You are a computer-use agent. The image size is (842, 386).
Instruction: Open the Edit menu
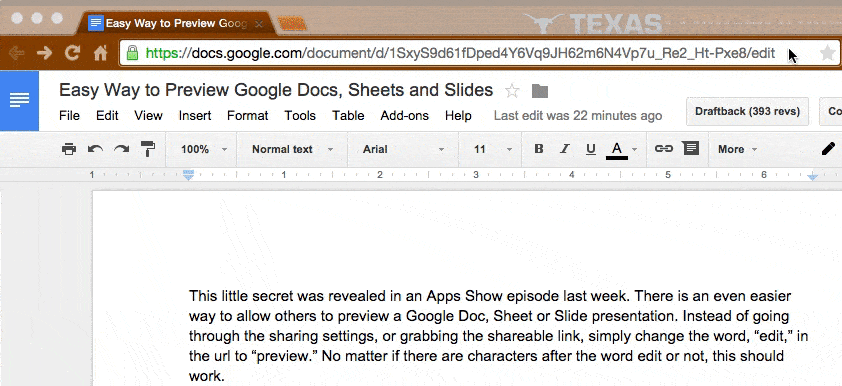click(x=107, y=115)
